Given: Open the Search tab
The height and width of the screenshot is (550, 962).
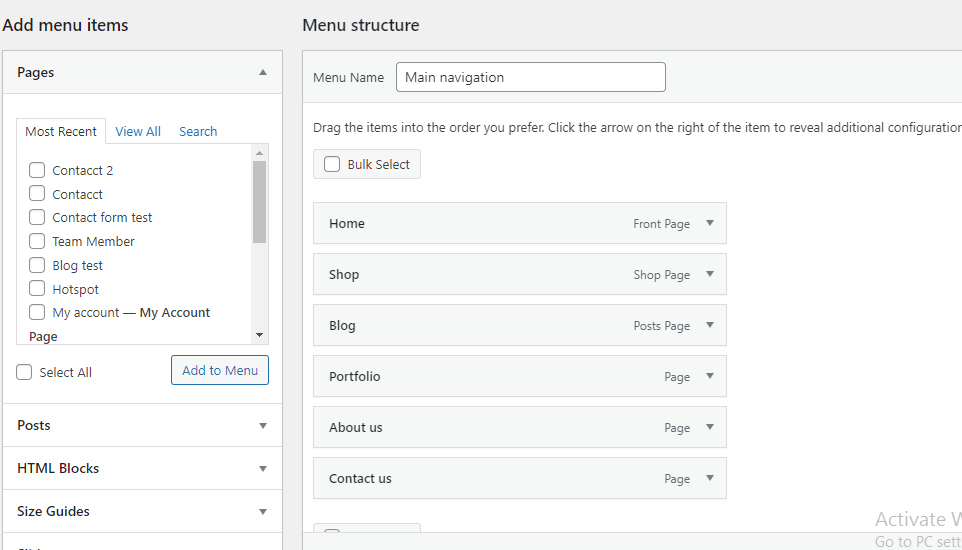Looking at the screenshot, I should tap(198, 131).
